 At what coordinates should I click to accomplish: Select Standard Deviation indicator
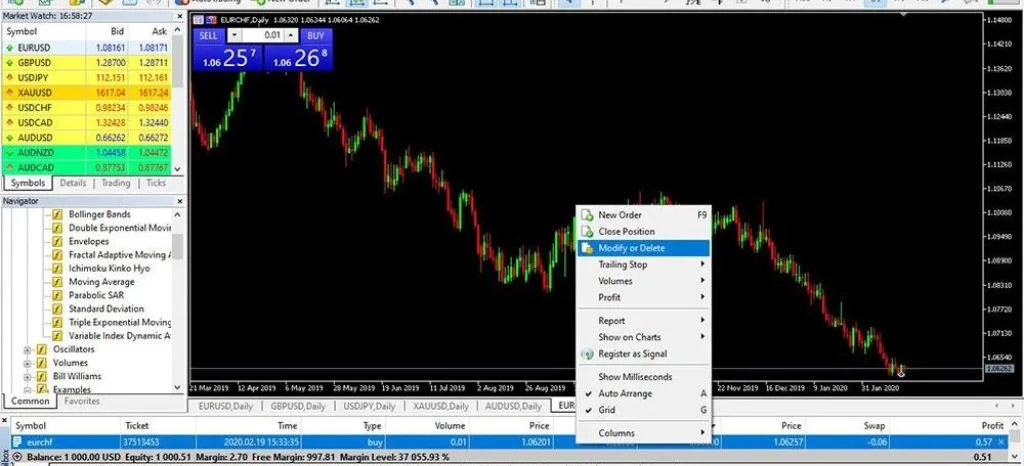(106, 309)
